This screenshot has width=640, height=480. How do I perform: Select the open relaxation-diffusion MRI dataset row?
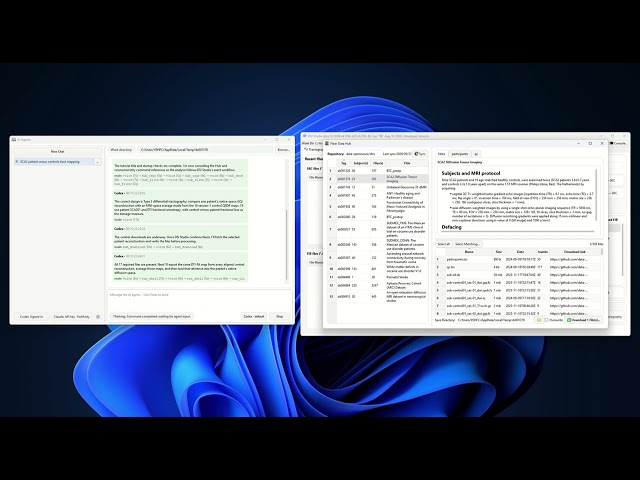click(x=378, y=296)
